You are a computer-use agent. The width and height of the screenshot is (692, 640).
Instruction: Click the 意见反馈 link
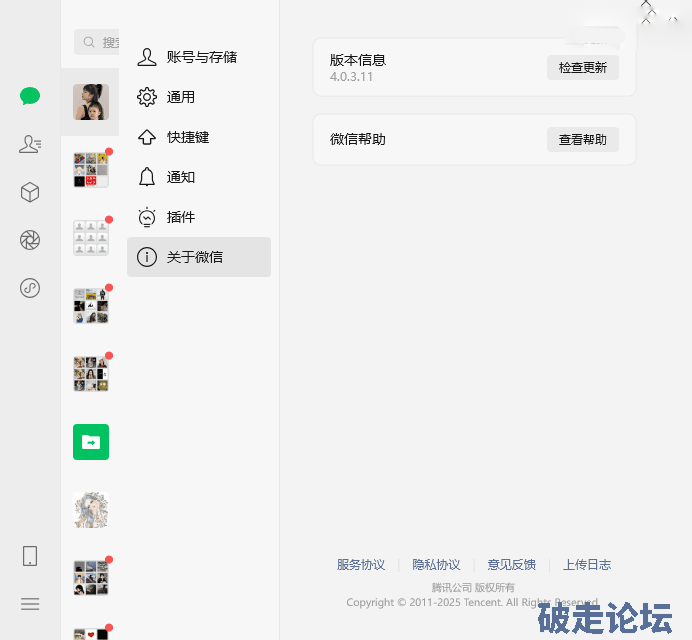(x=511, y=565)
